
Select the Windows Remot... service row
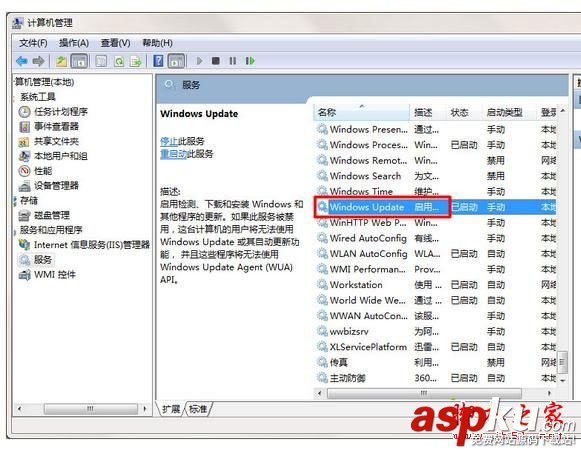(x=436, y=160)
